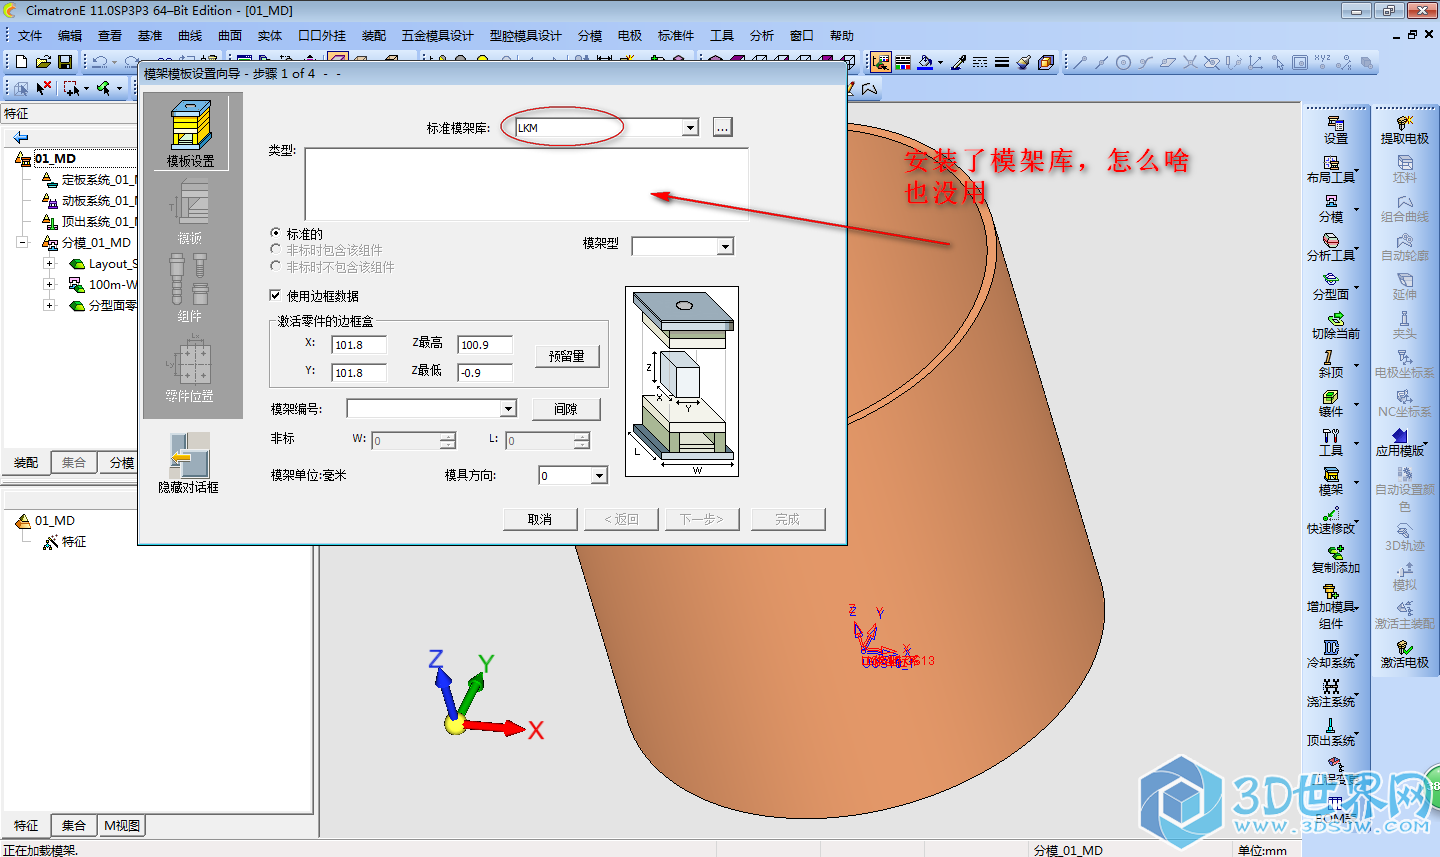Select the 分型面 parting surface tool
This screenshot has width=1440, height=857.
[x=1331, y=286]
